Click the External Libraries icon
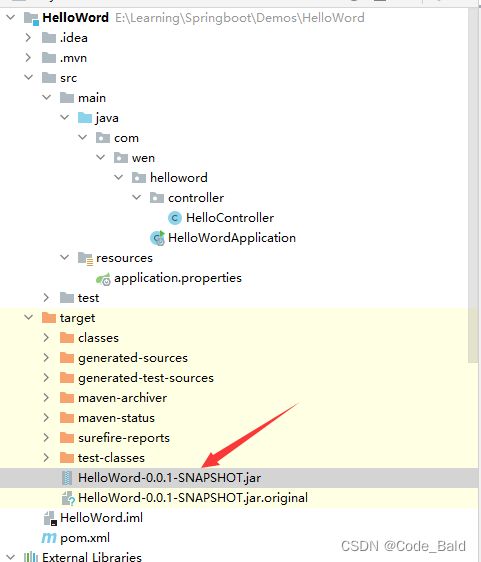Viewport: 481px width, 562px height. tap(31, 557)
